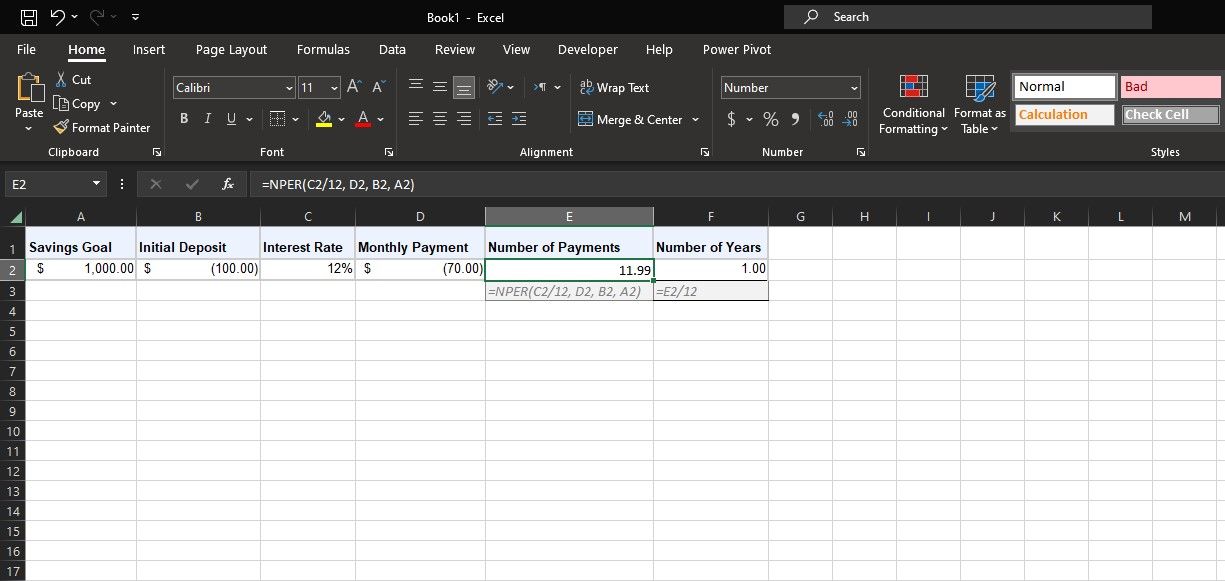Click the Format Painter button

102,127
